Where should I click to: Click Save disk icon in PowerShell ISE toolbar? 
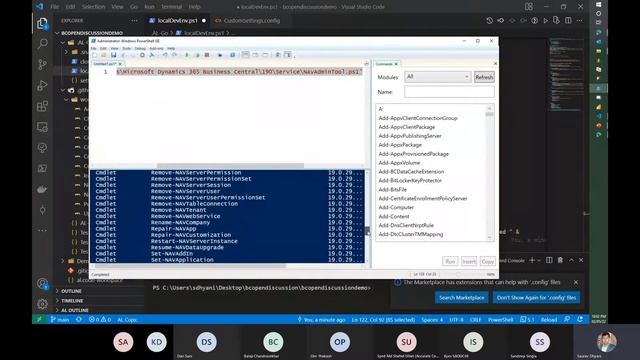[113, 55]
